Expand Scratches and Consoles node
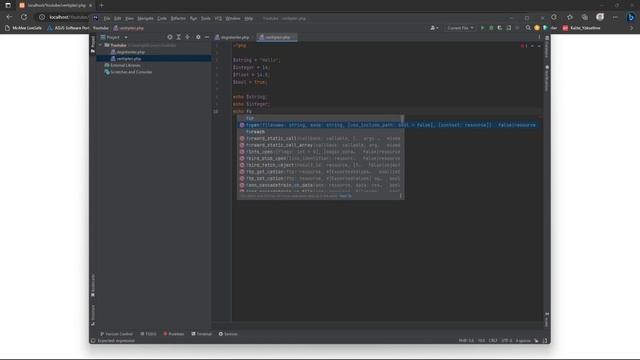Viewport: 640px width, 360px height. 128,72
